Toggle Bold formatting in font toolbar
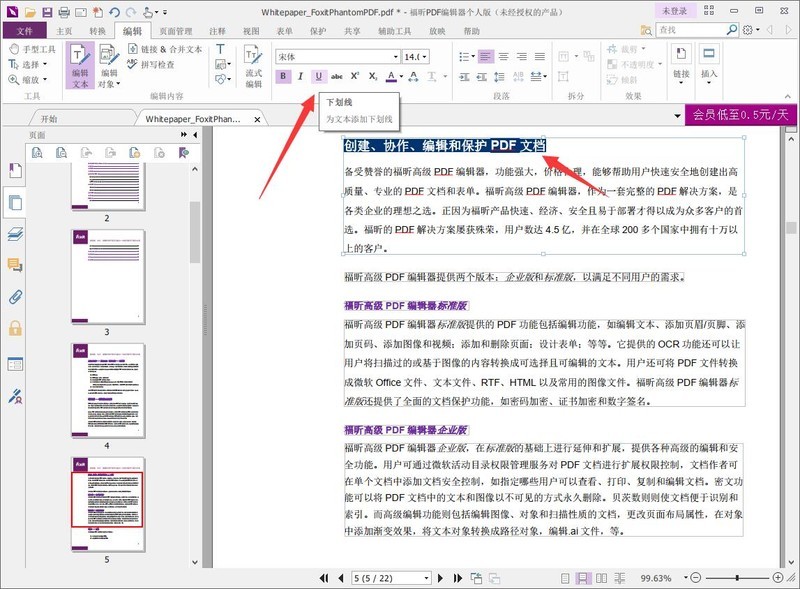Screen dimensions: 800x589 click(284, 76)
